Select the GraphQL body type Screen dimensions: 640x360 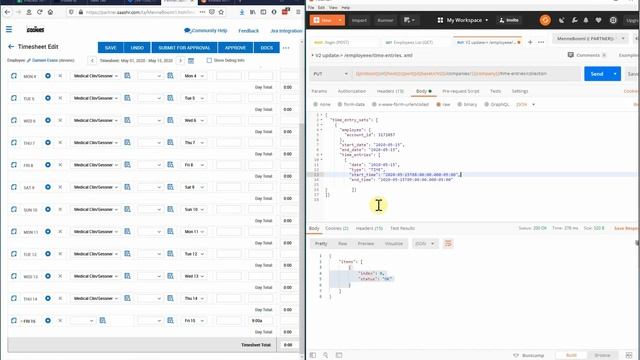[487, 104]
